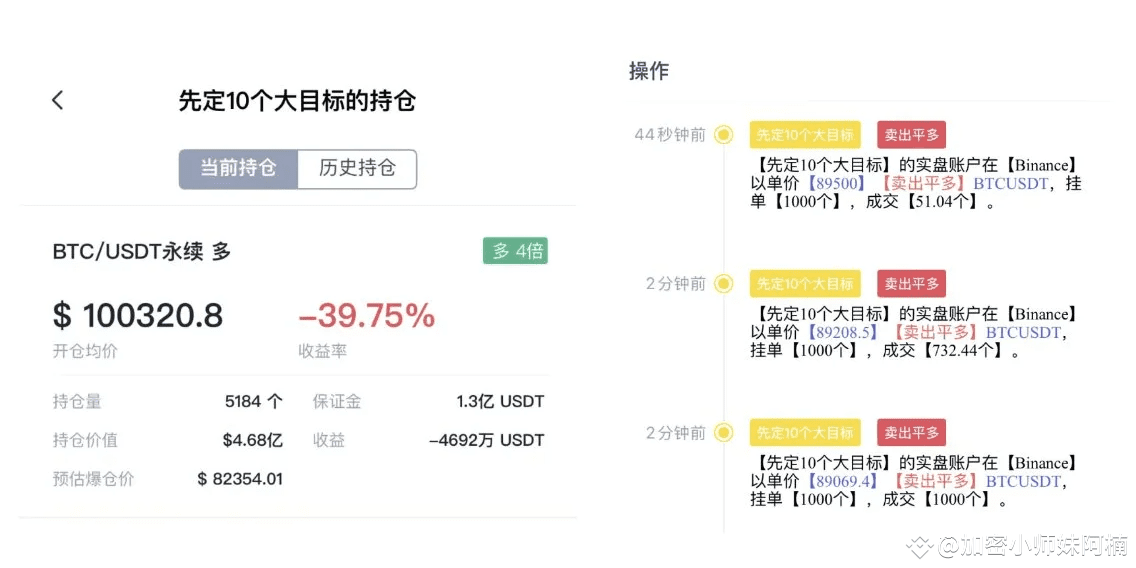Screen dimensions: 1136x568
Task: Open the price link 【89208.5】
Action: 841,333
